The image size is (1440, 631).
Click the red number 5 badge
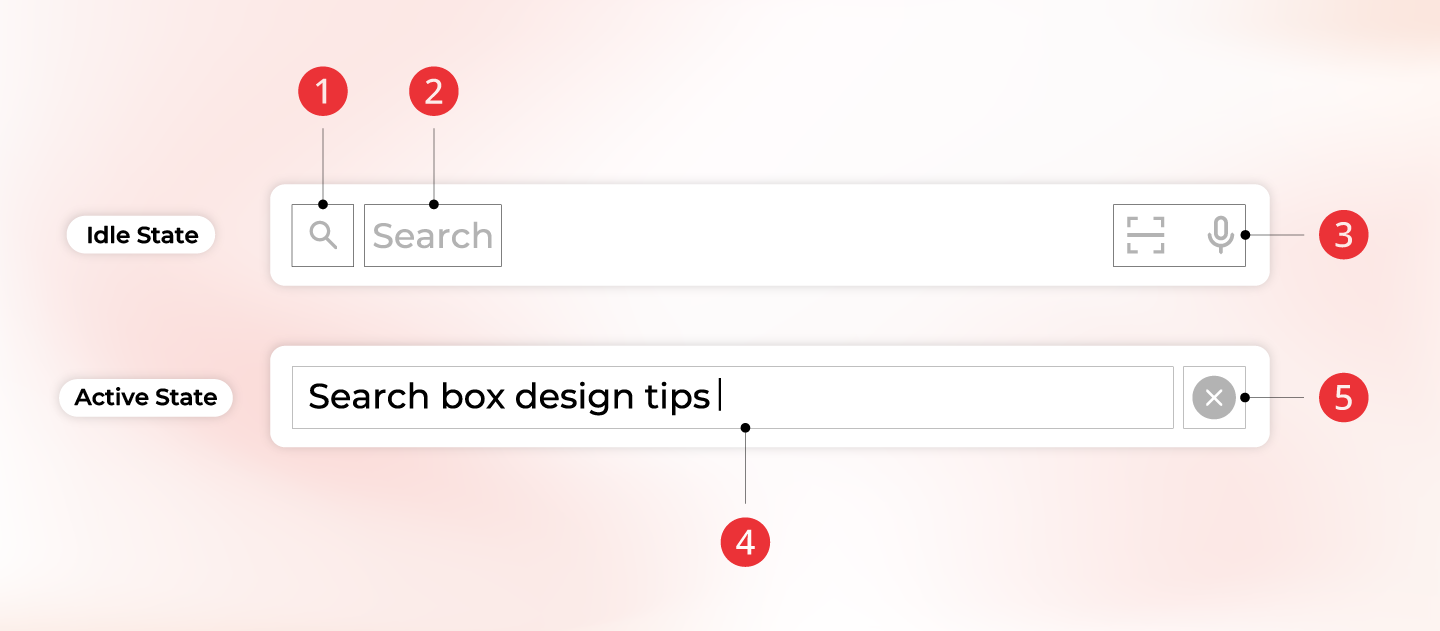(1344, 398)
